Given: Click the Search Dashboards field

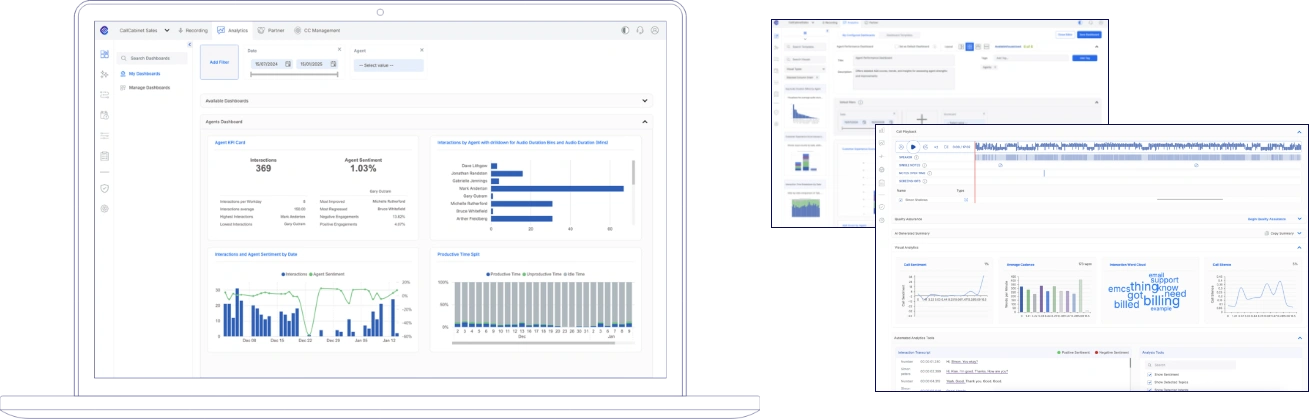Looking at the screenshot, I should point(151,58).
